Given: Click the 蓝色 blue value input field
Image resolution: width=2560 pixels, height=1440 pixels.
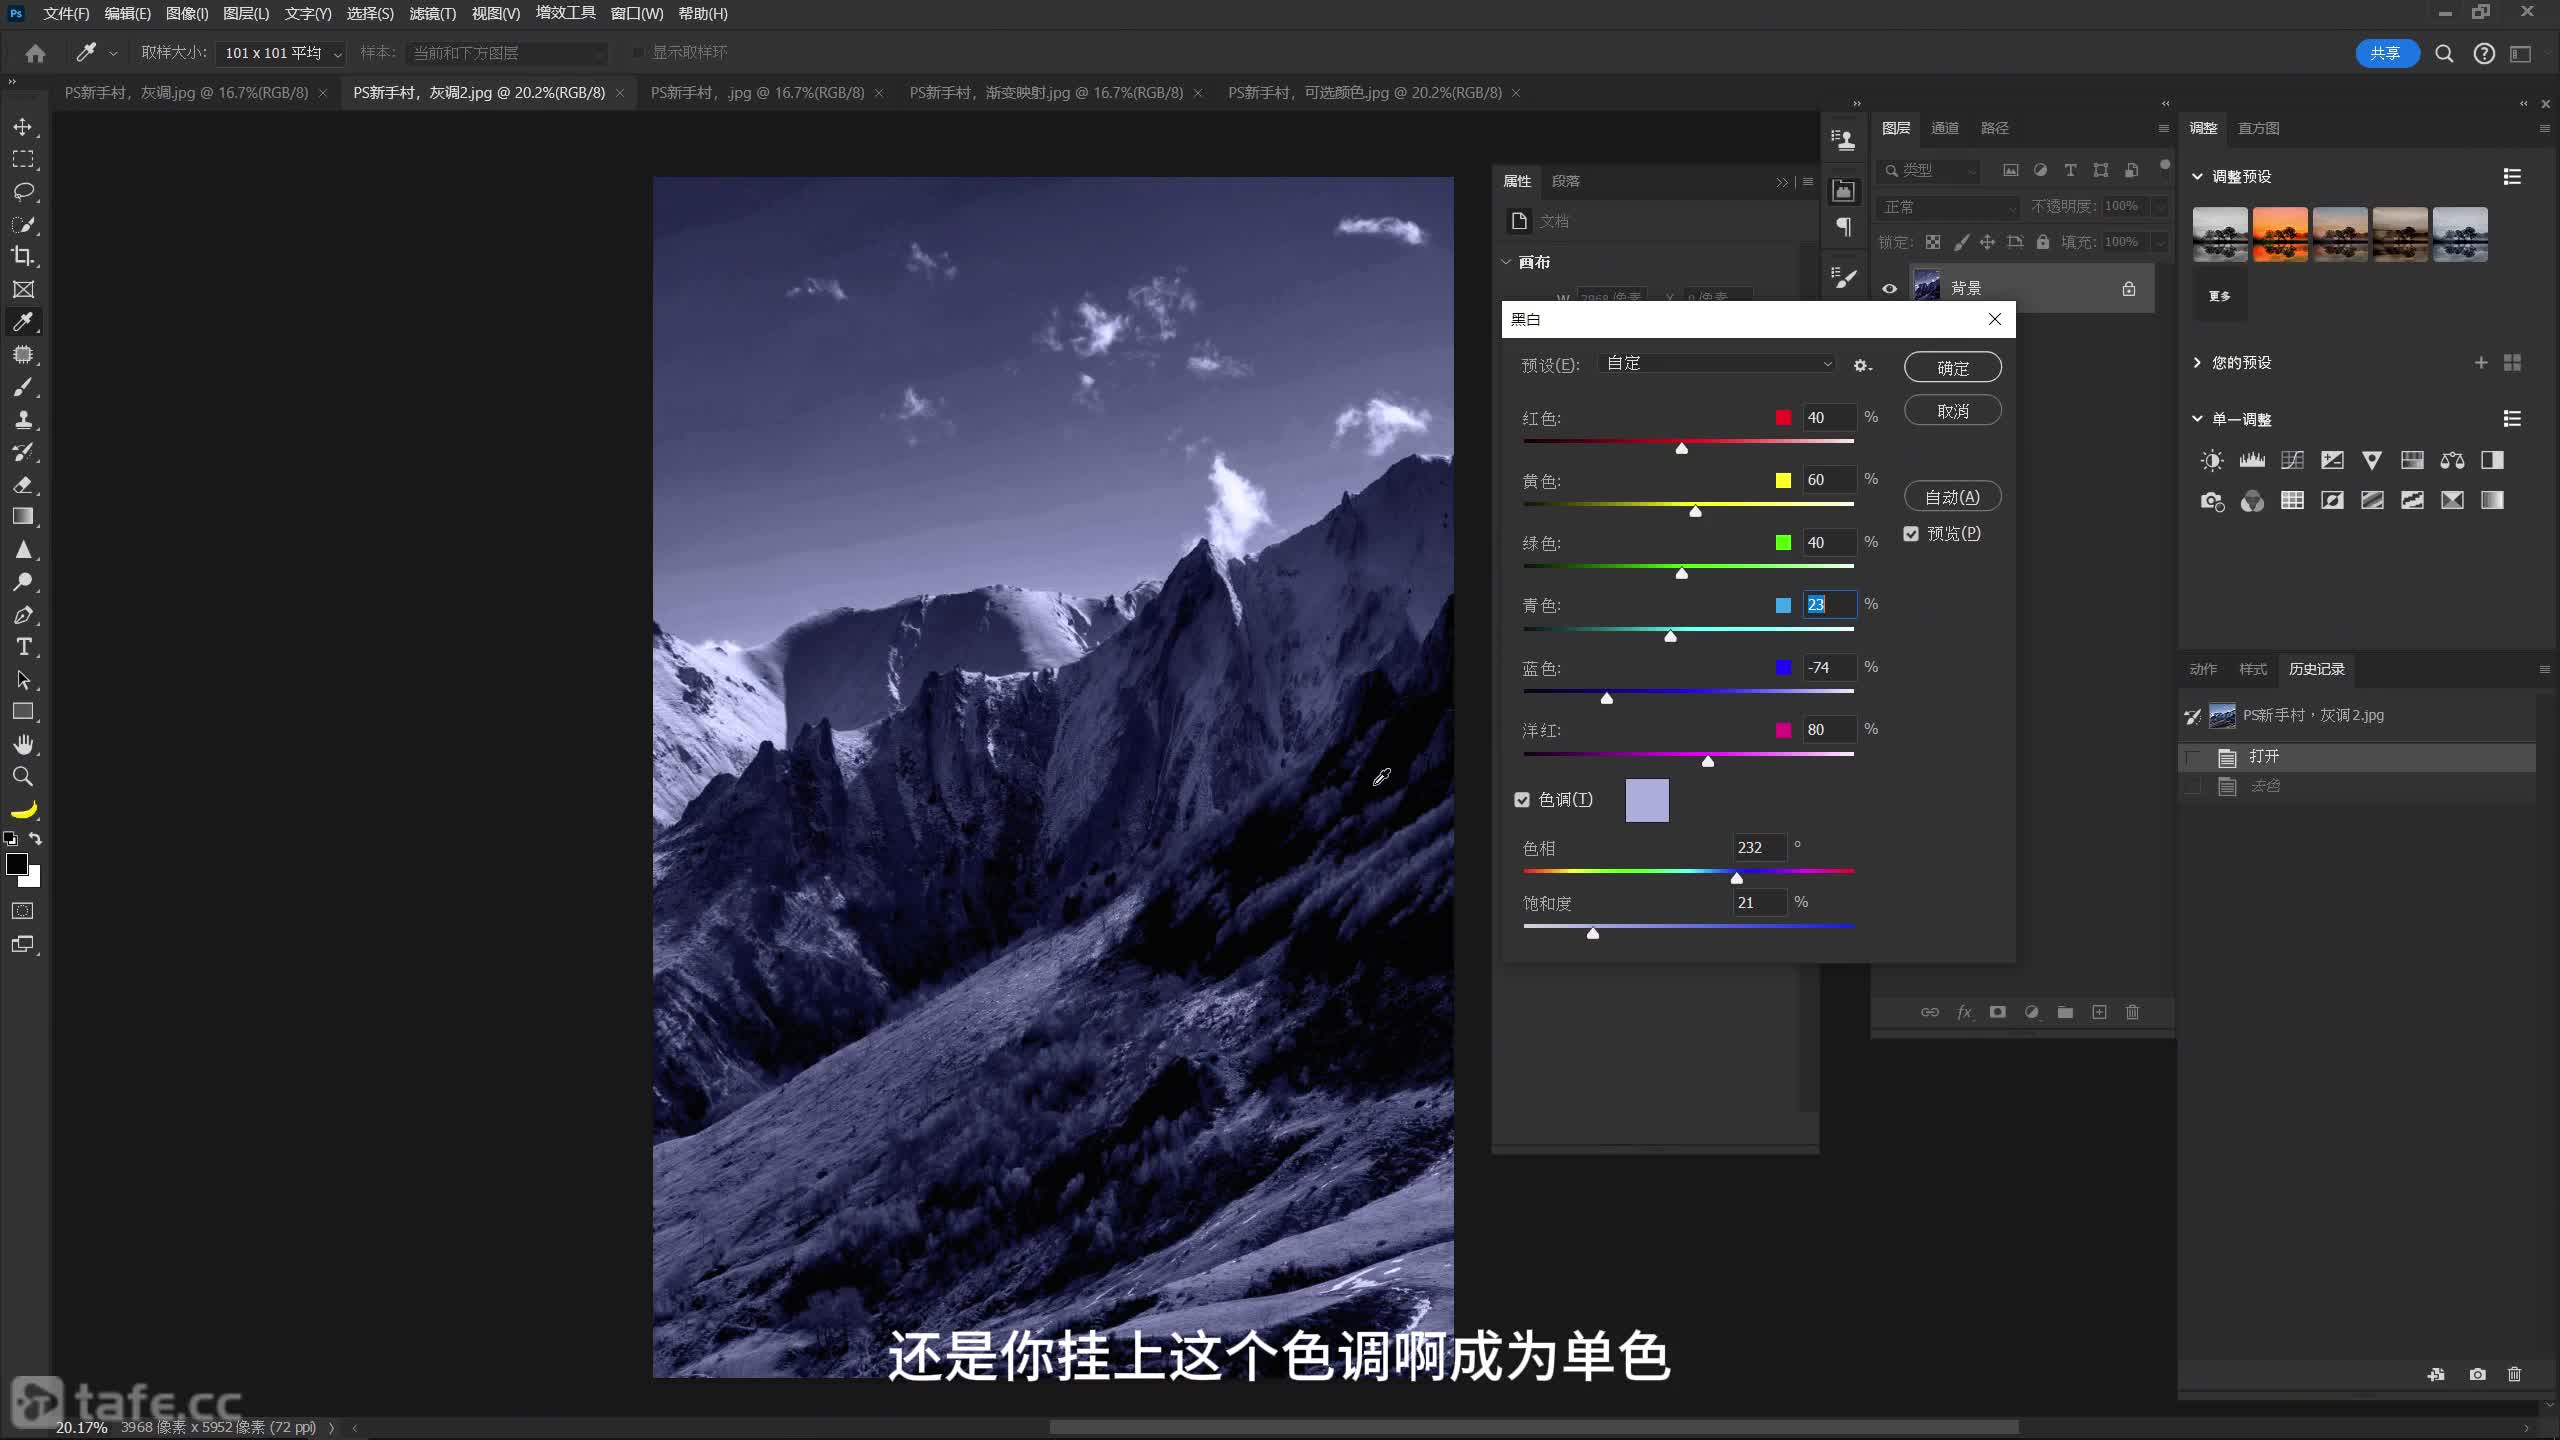Looking at the screenshot, I should tap(1829, 668).
